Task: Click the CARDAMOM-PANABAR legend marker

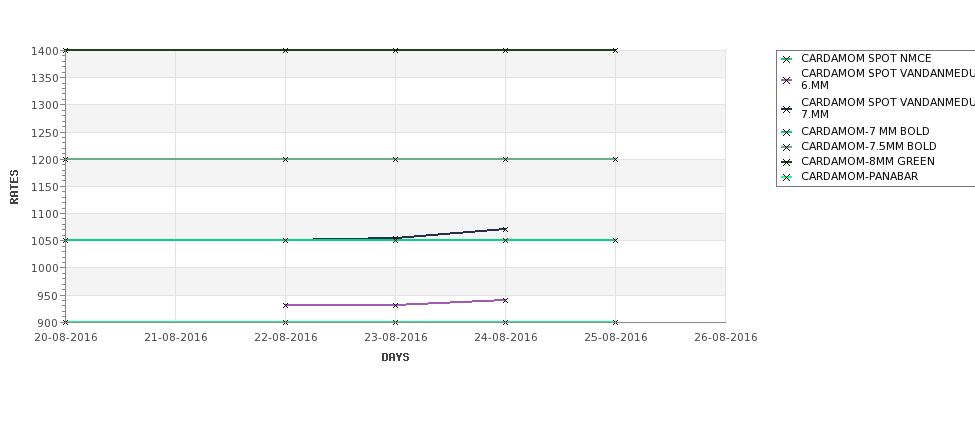Action: tap(787, 177)
